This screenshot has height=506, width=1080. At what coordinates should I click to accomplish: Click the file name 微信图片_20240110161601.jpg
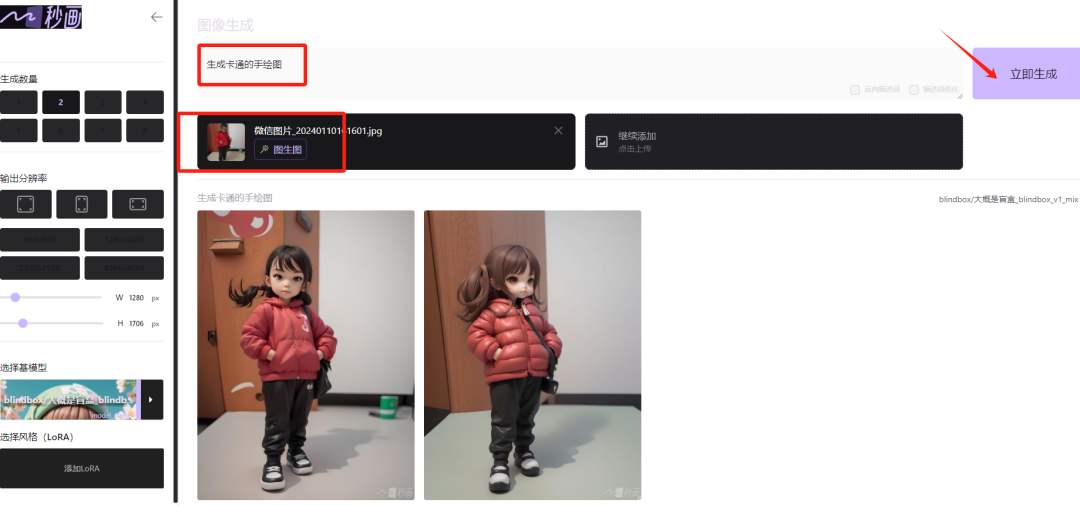coord(318,131)
